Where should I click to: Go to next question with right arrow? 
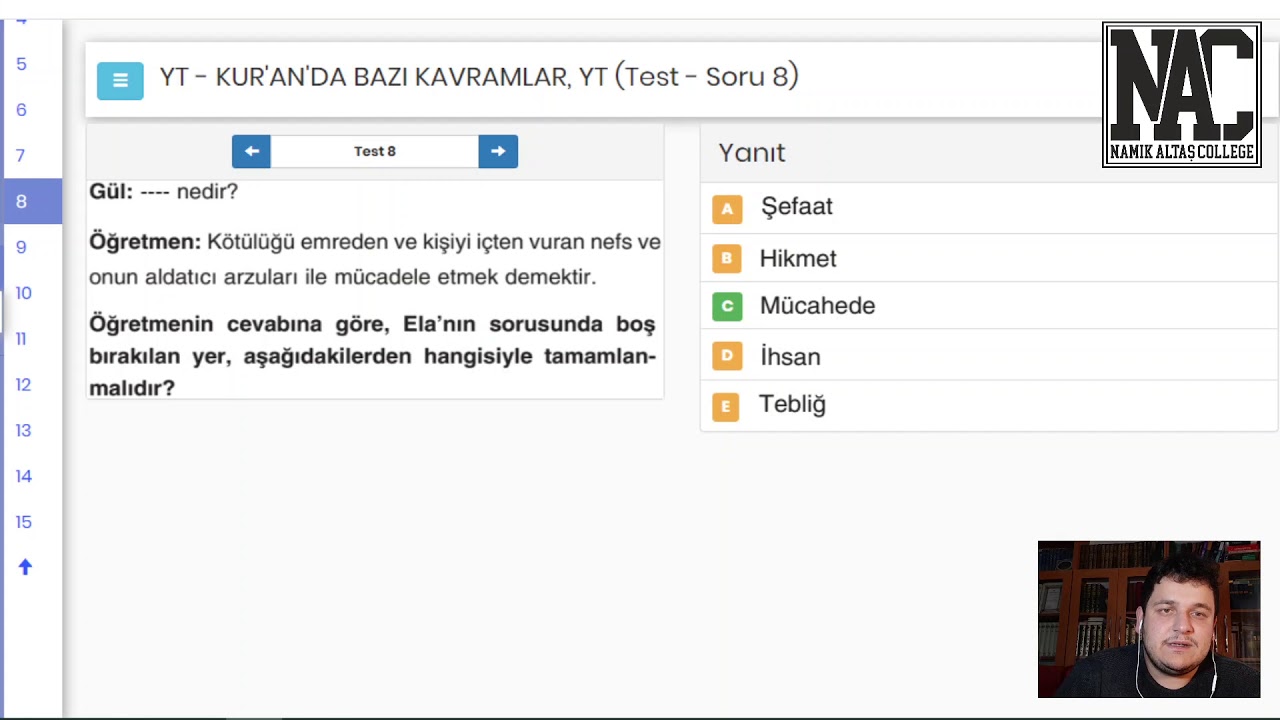coord(498,151)
